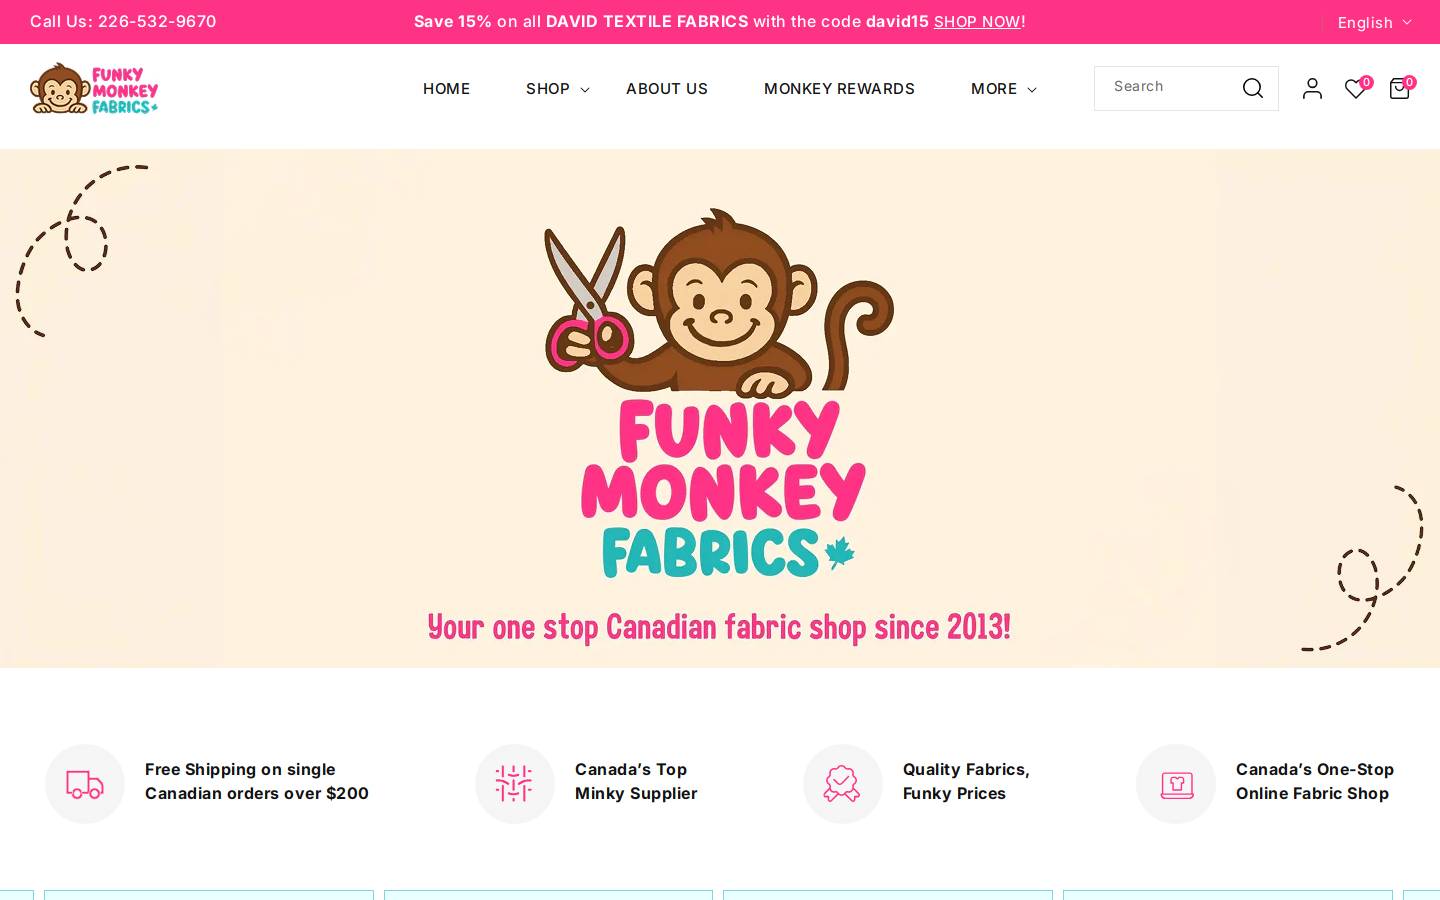Click the Free Shipping on single Canadian orders text
This screenshot has width=1440, height=900.
pos(257,782)
